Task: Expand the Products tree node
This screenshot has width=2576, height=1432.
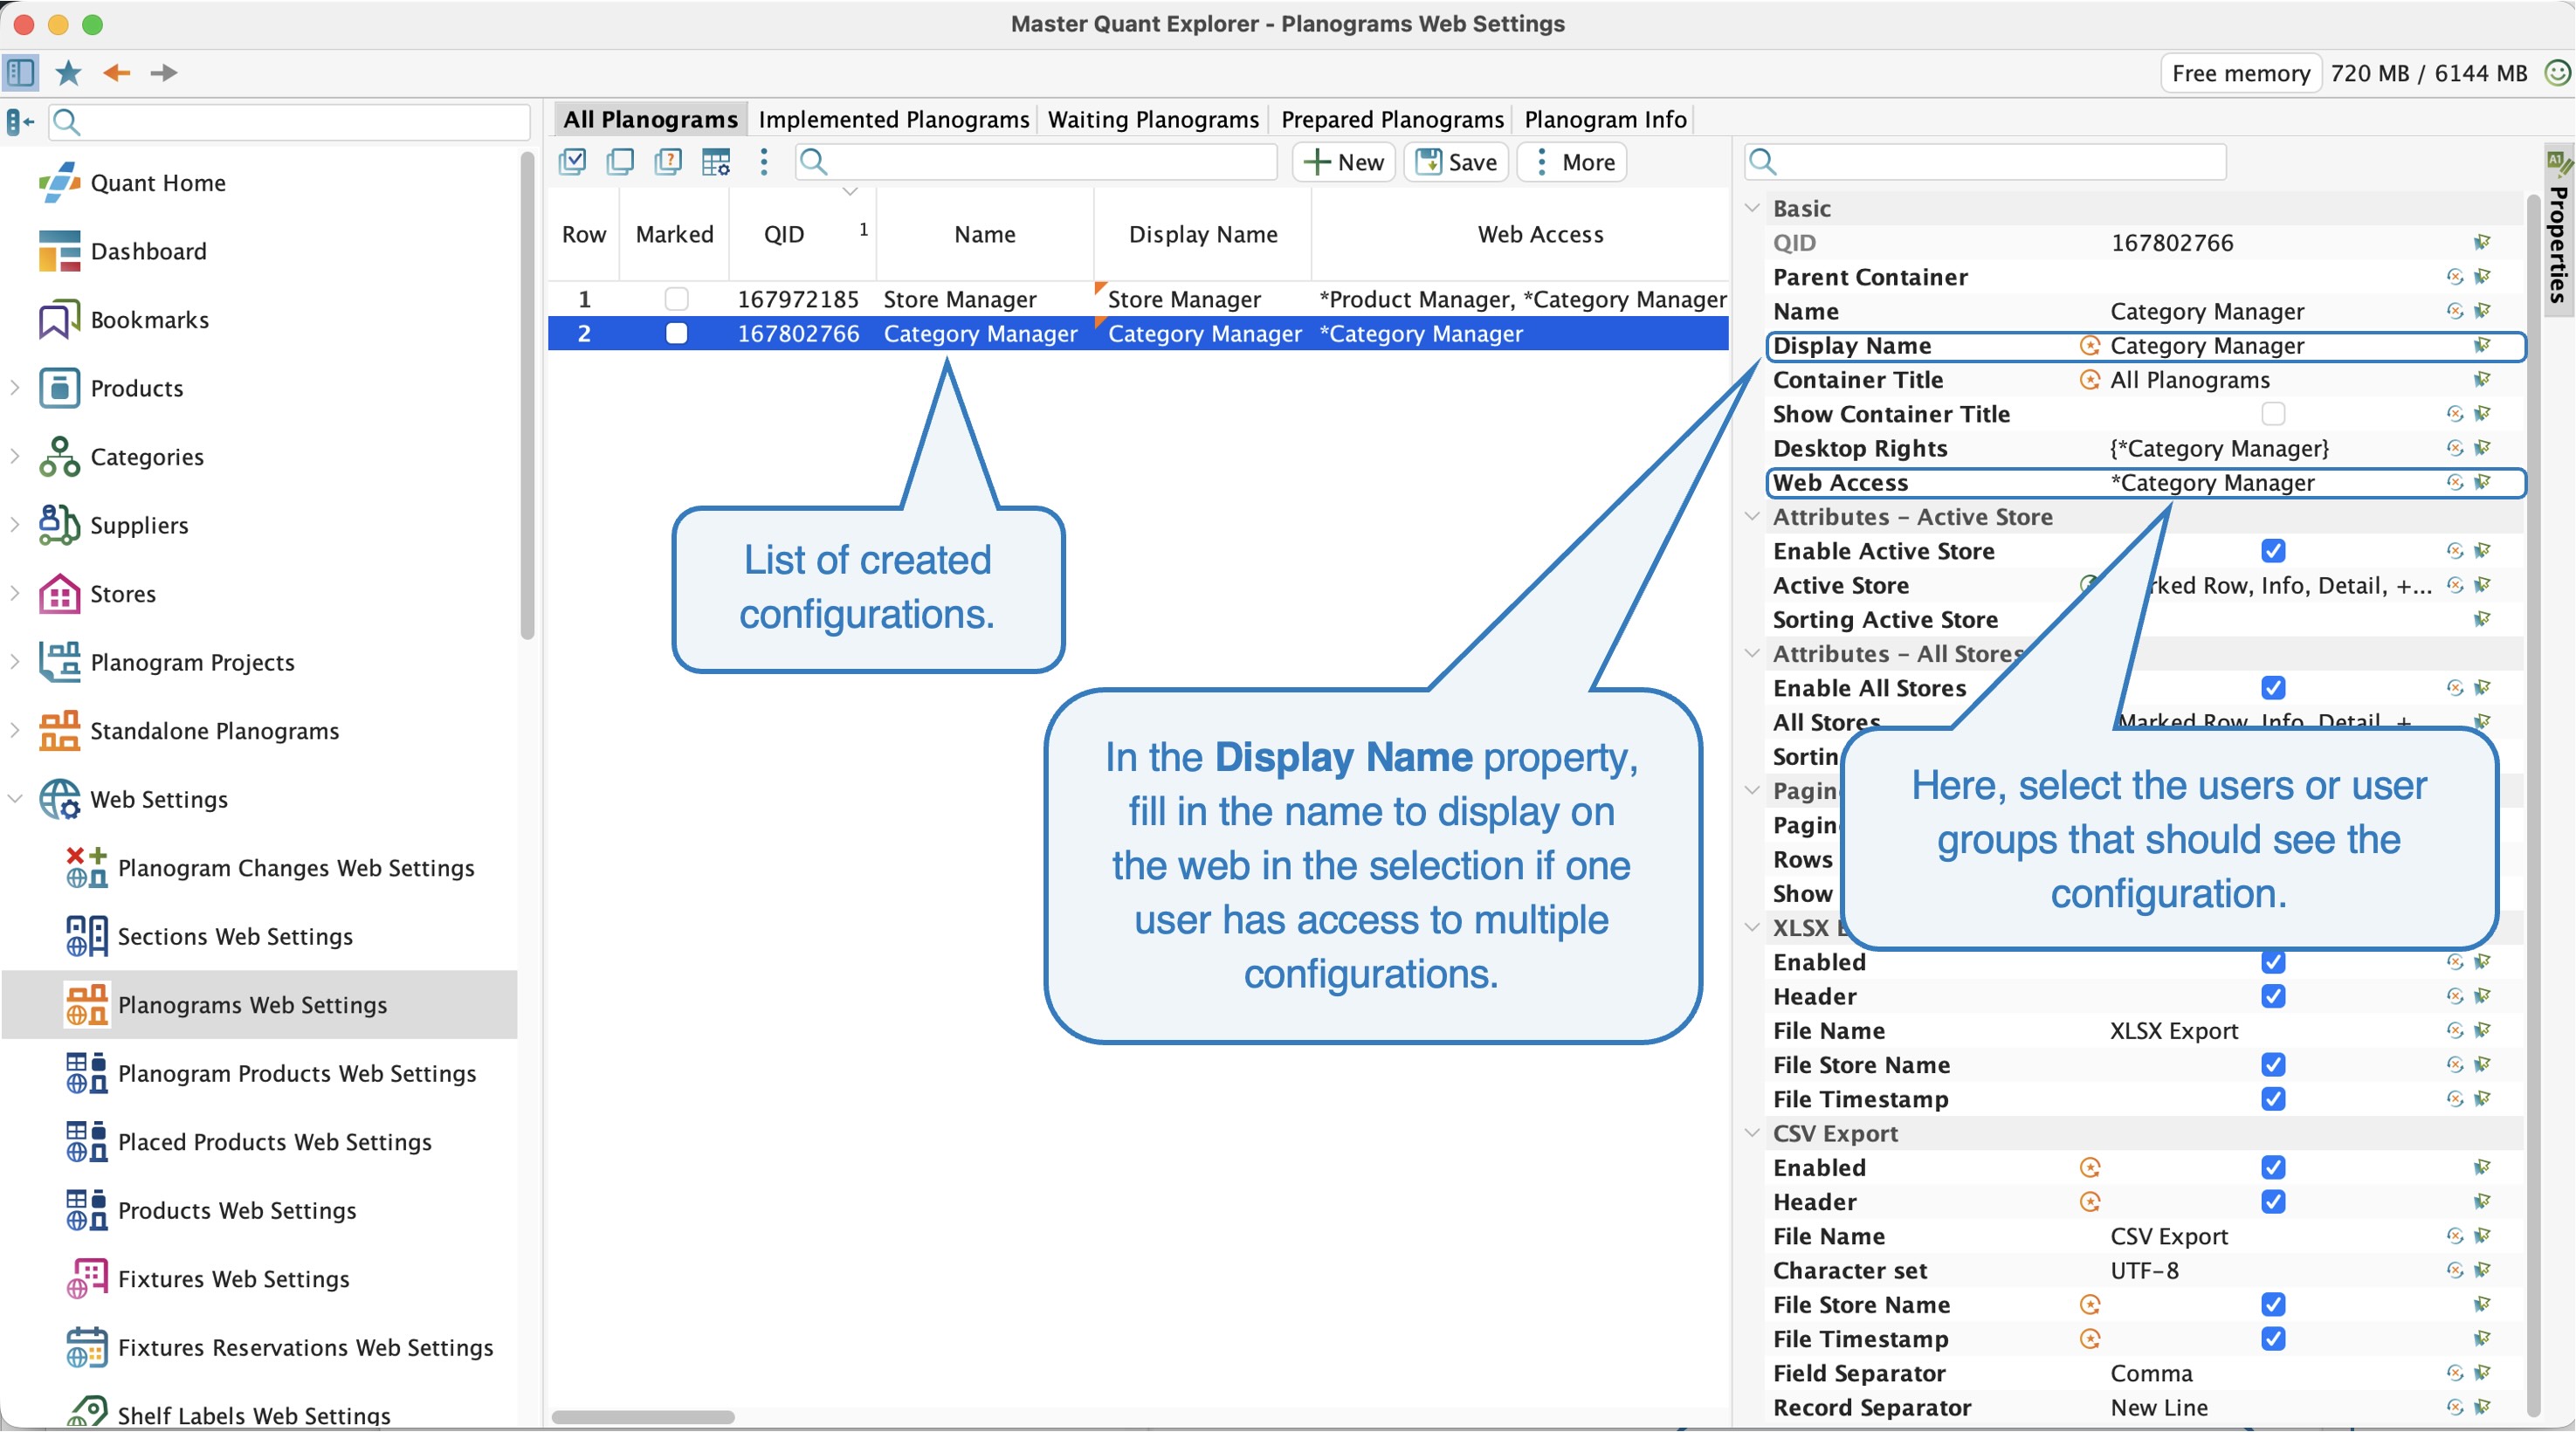Action: [15, 388]
